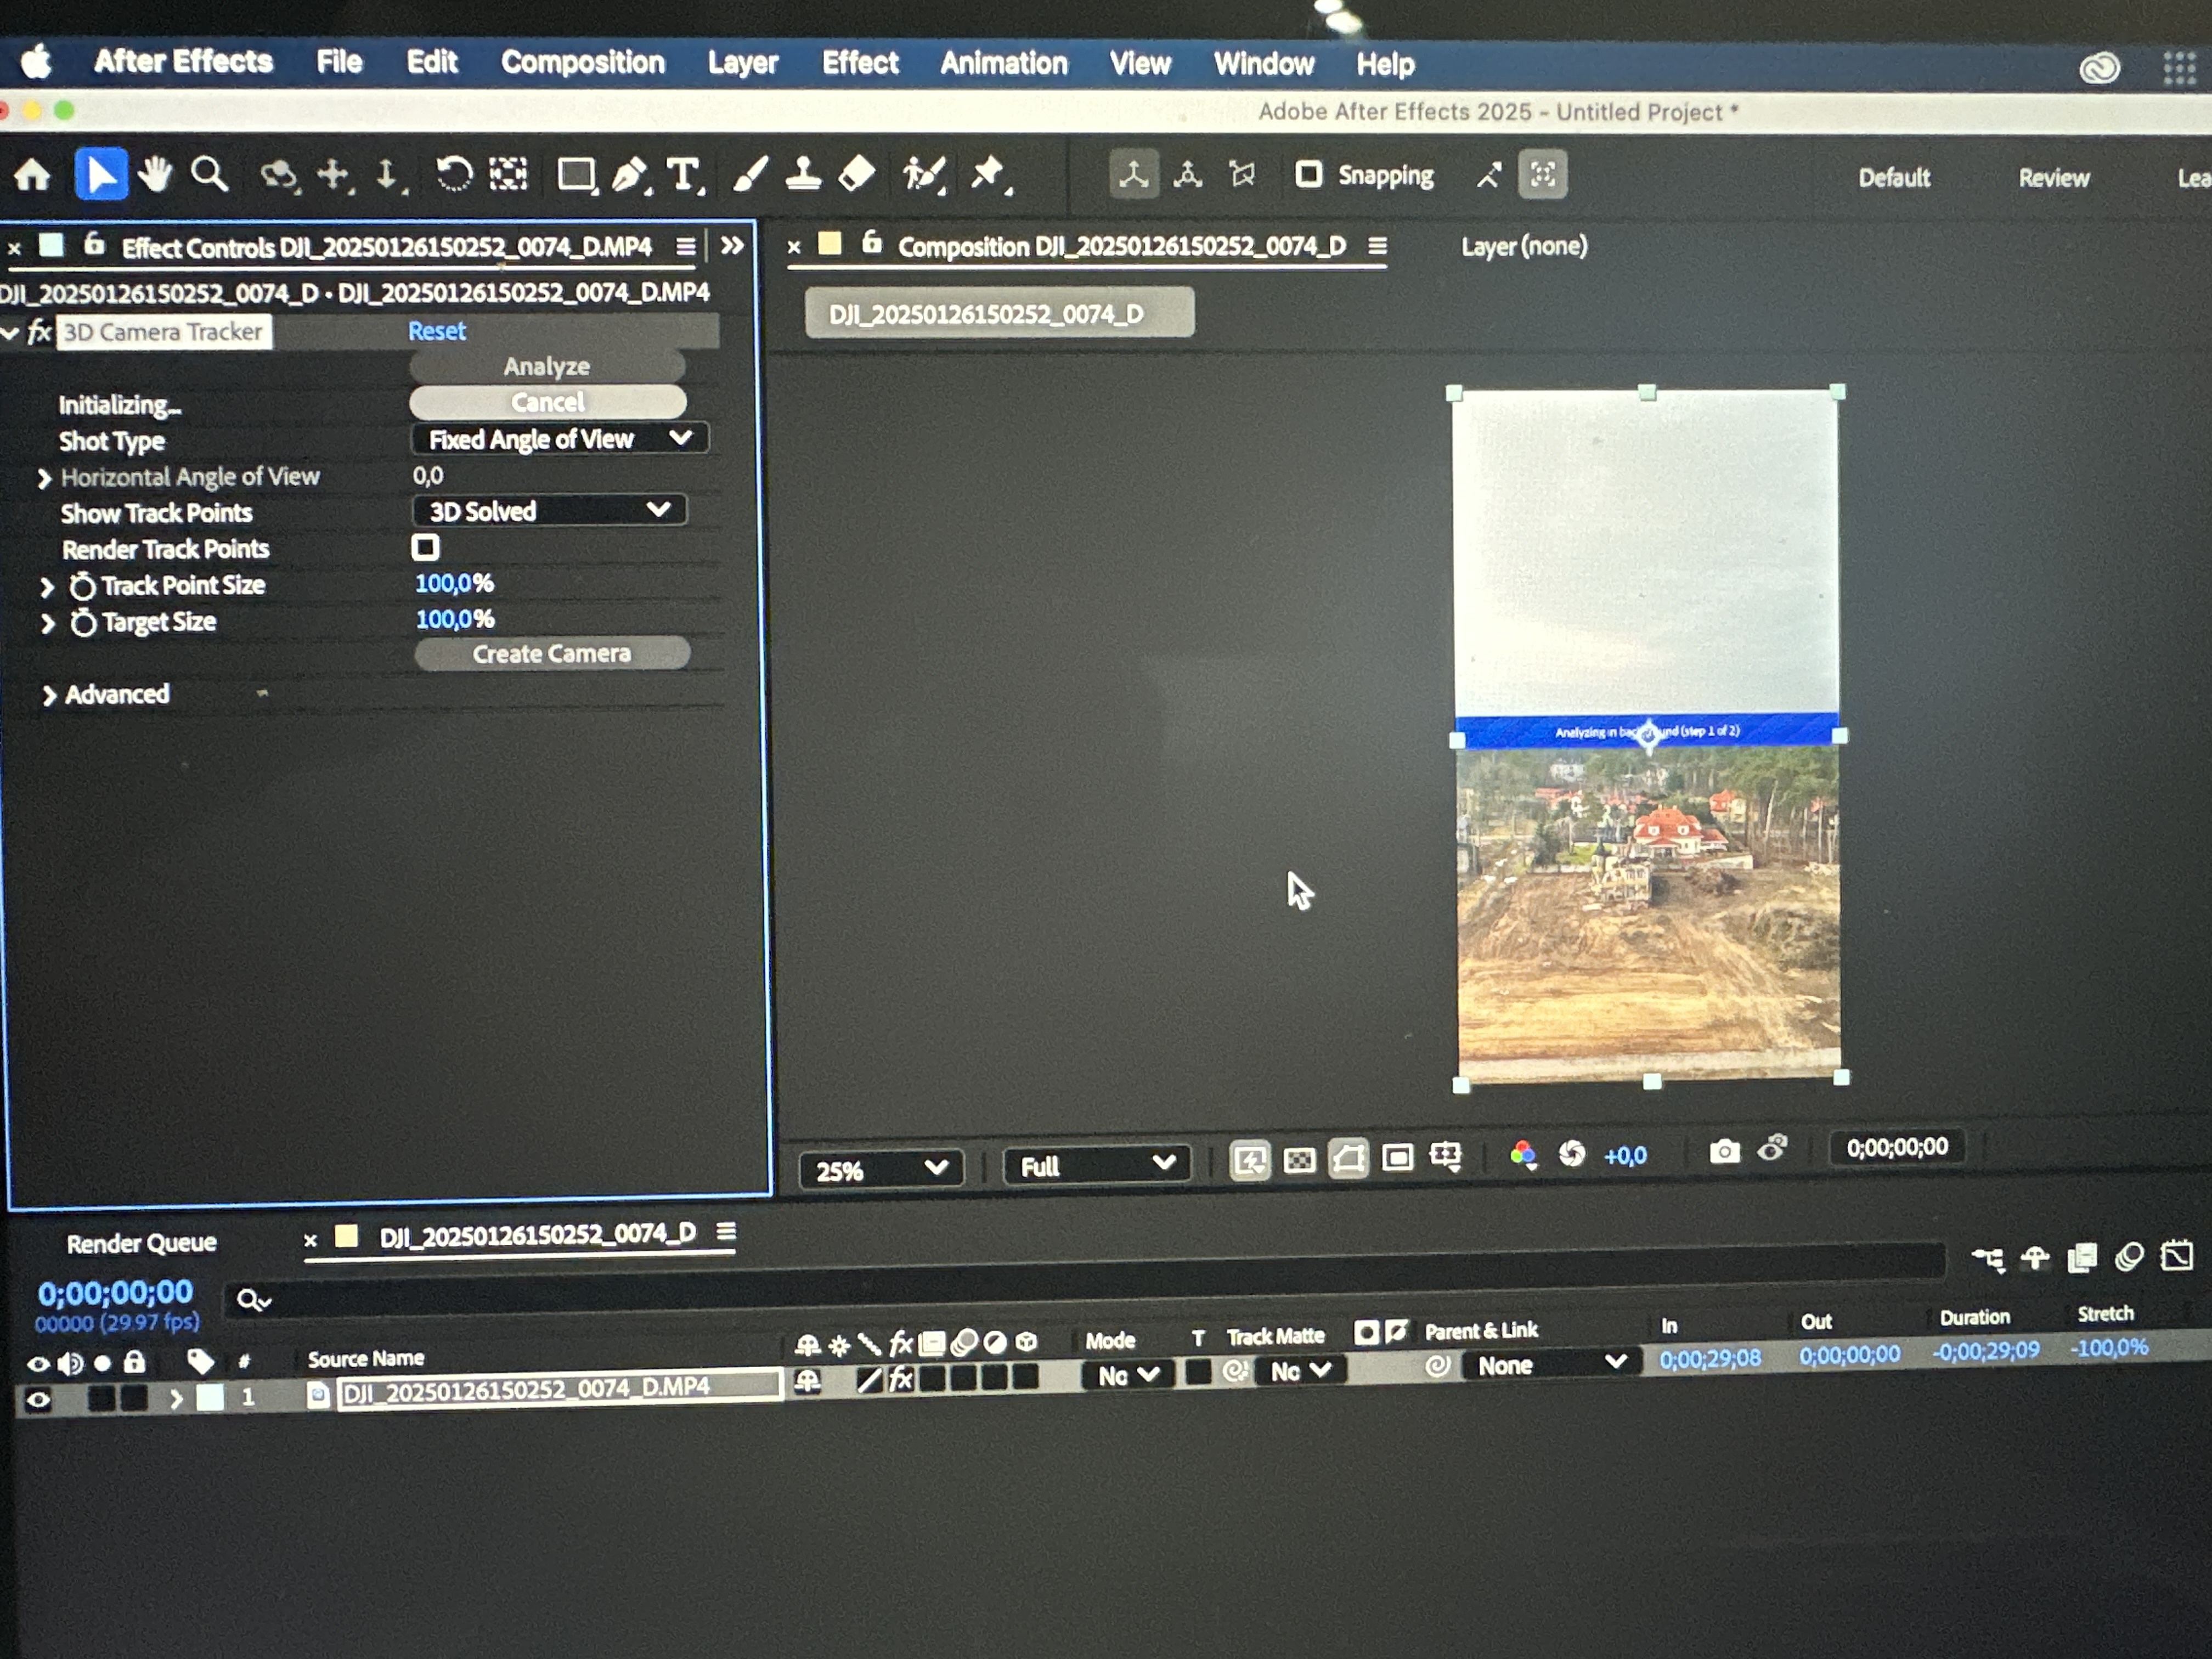Cancel the camera tracker analysis

click(547, 402)
